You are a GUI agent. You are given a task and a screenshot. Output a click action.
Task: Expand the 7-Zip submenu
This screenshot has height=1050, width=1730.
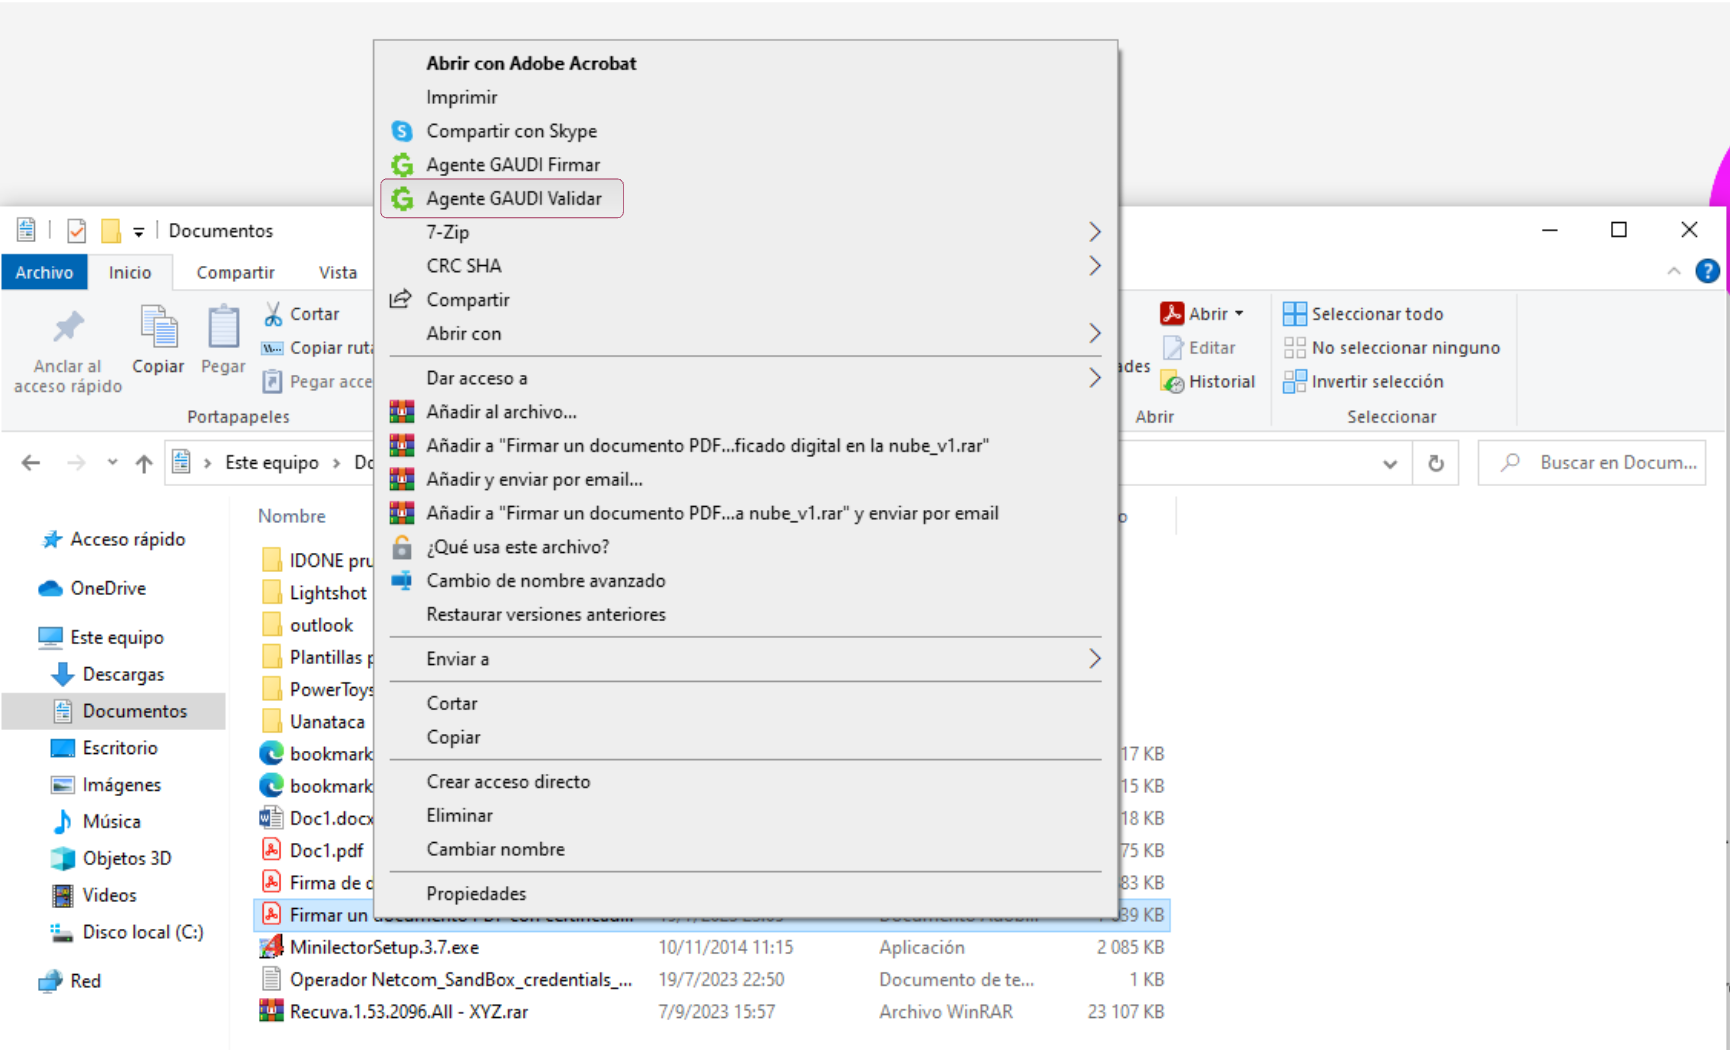(x=1094, y=232)
